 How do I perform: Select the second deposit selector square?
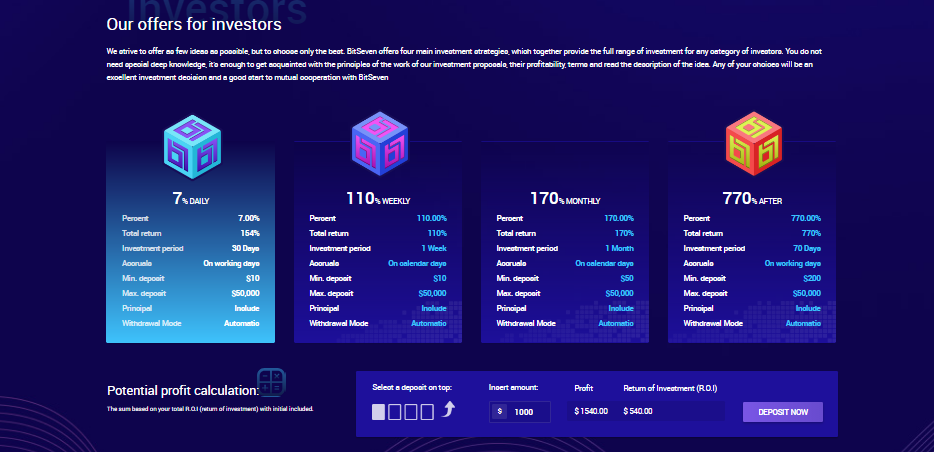pos(394,412)
